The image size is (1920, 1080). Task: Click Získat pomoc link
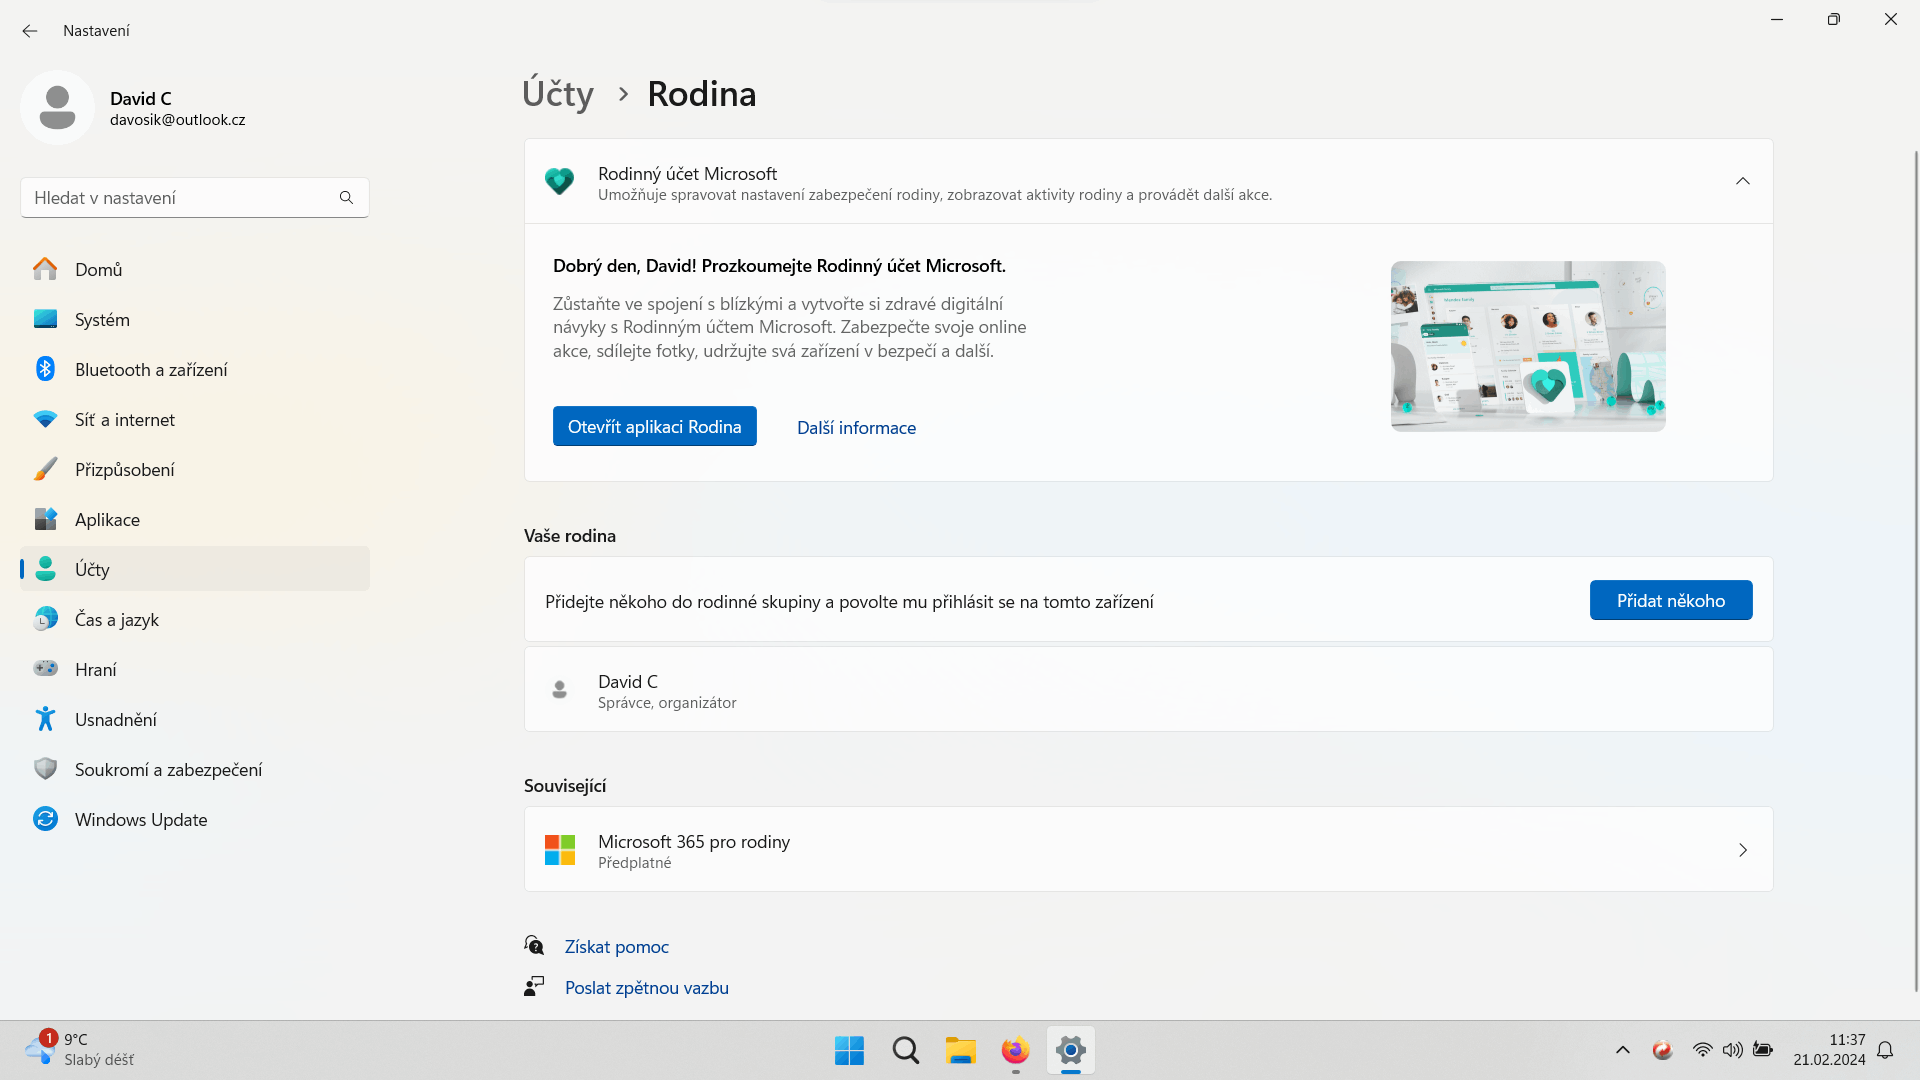click(616, 947)
